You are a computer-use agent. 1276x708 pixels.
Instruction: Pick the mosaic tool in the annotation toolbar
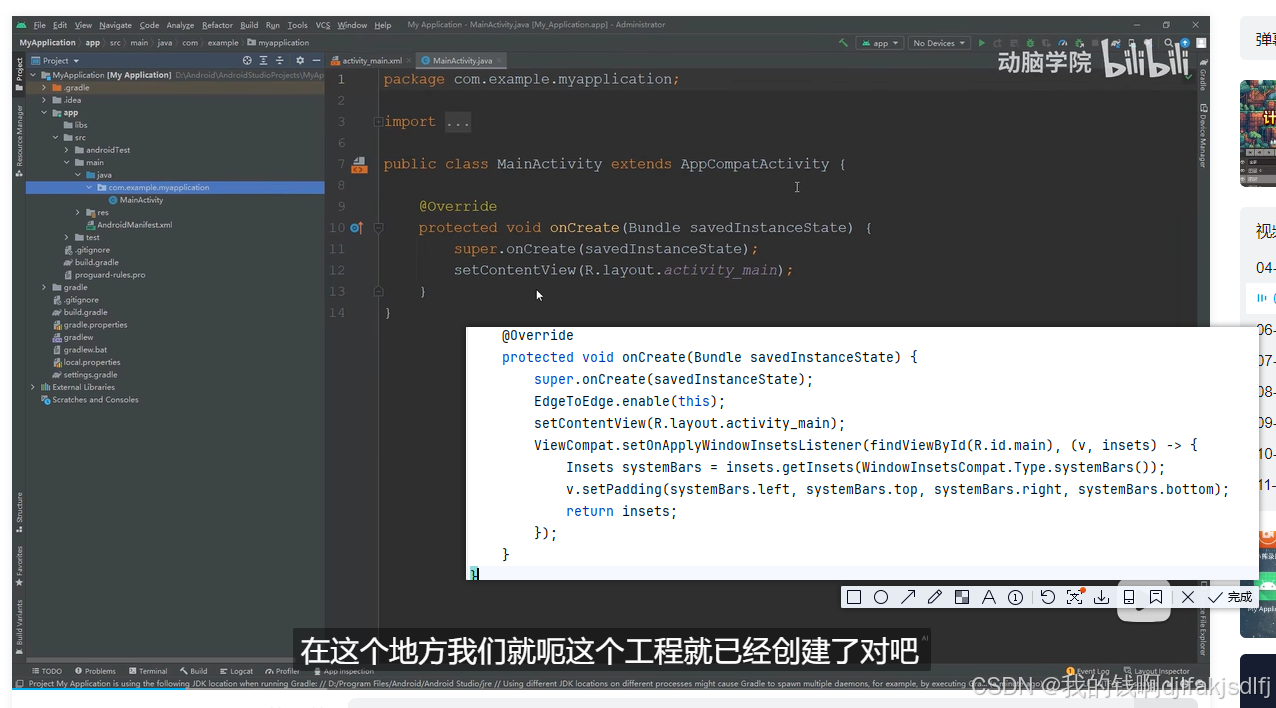(x=962, y=596)
